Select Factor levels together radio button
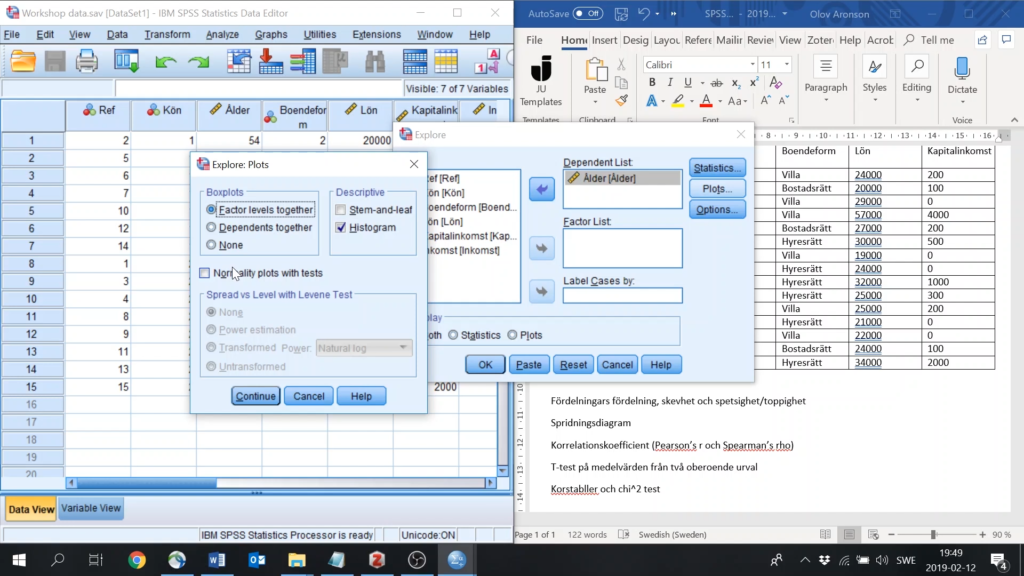Image resolution: width=1024 pixels, height=576 pixels. click(x=211, y=210)
